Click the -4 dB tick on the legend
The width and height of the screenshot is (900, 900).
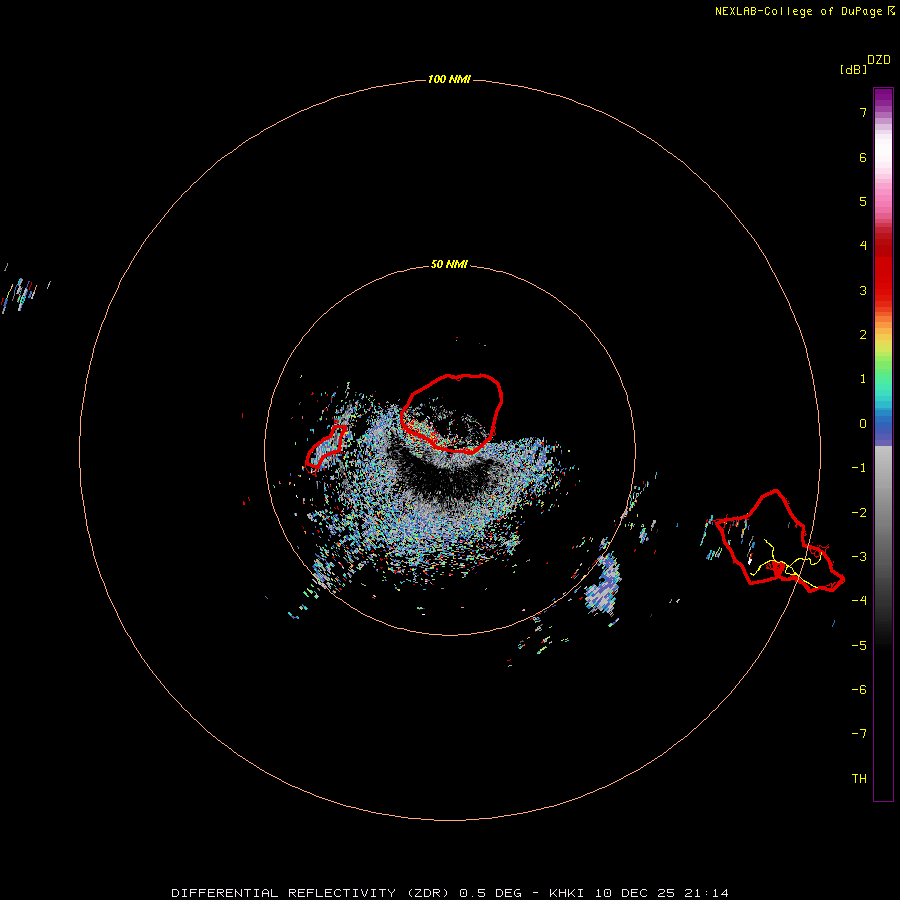click(859, 601)
